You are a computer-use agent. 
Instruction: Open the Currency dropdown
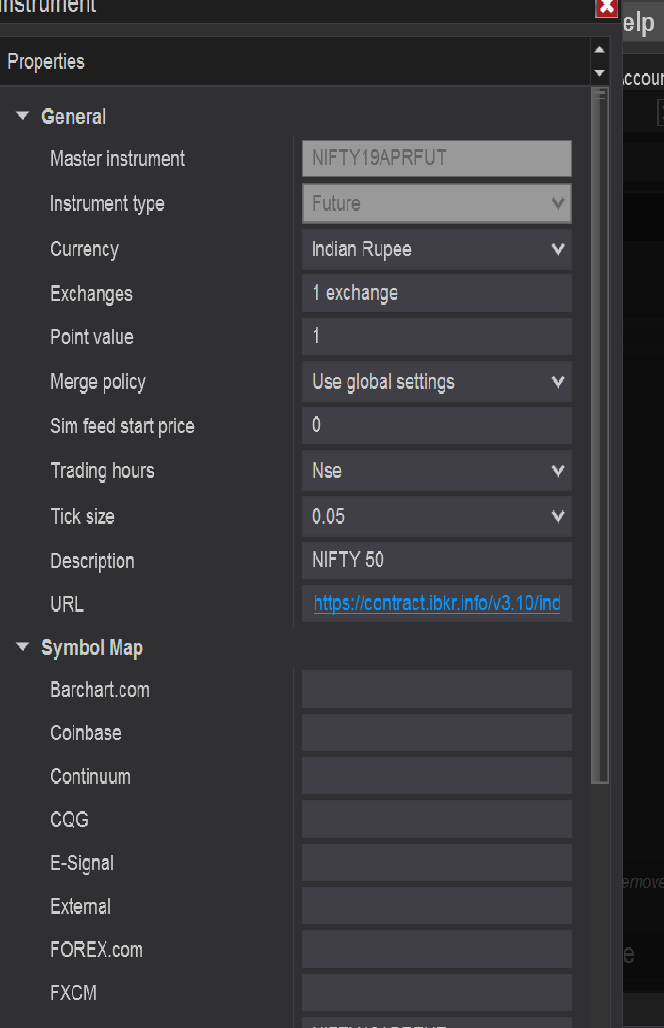558,249
